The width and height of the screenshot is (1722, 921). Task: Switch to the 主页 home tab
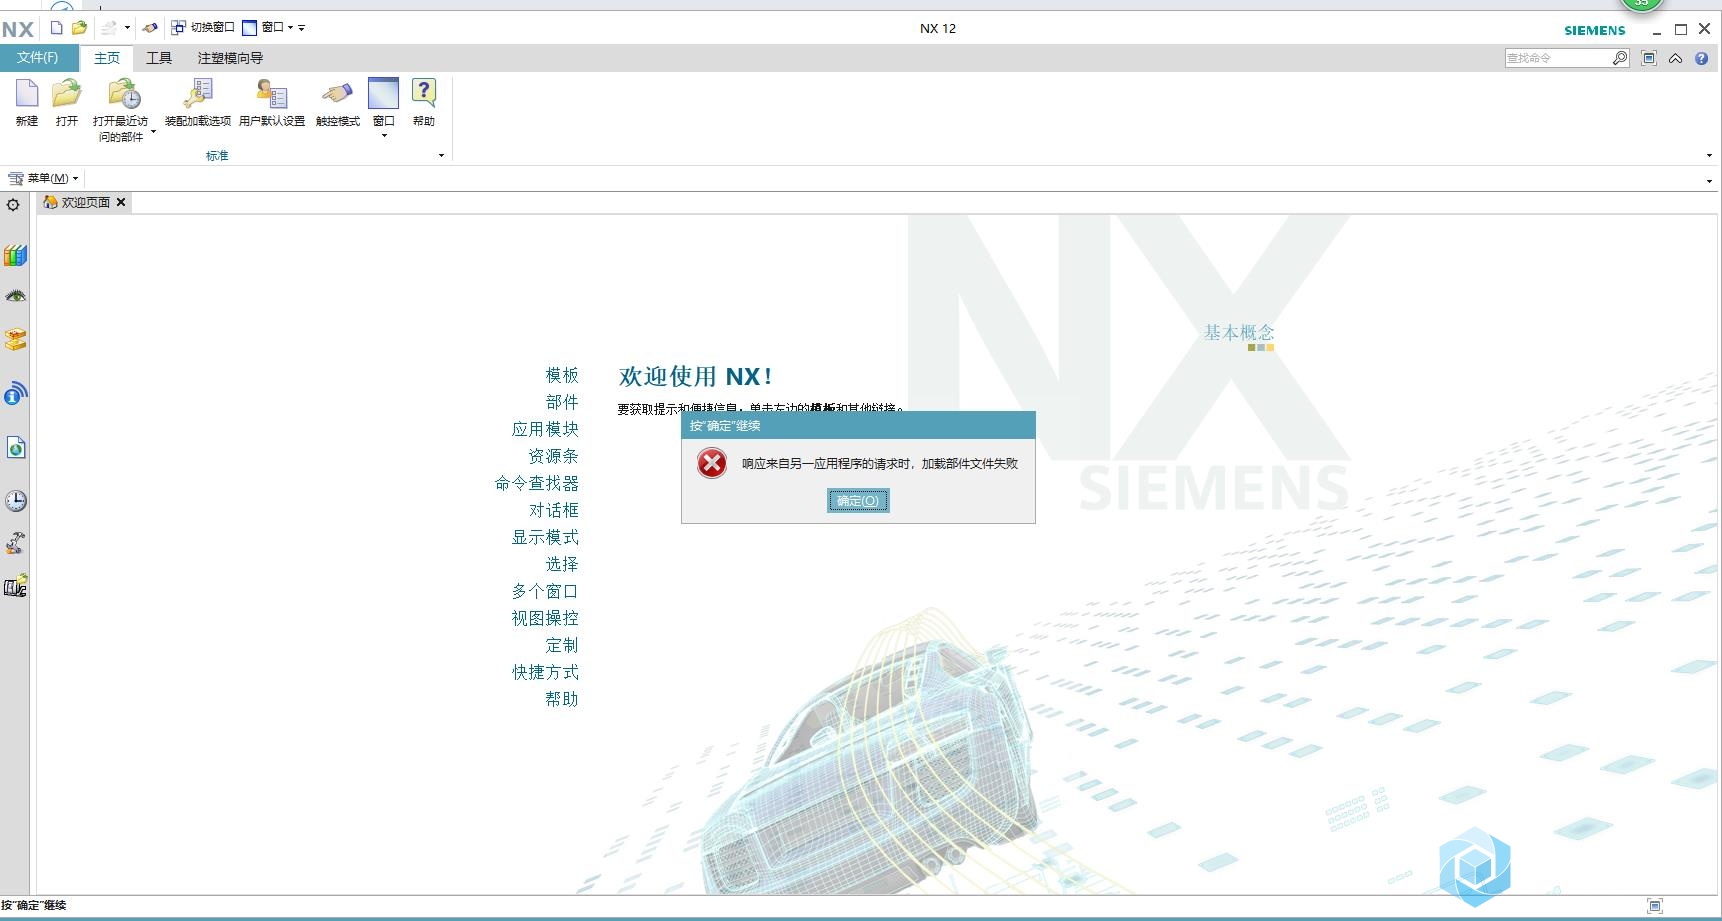pyautogui.click(x=107, y=58)
